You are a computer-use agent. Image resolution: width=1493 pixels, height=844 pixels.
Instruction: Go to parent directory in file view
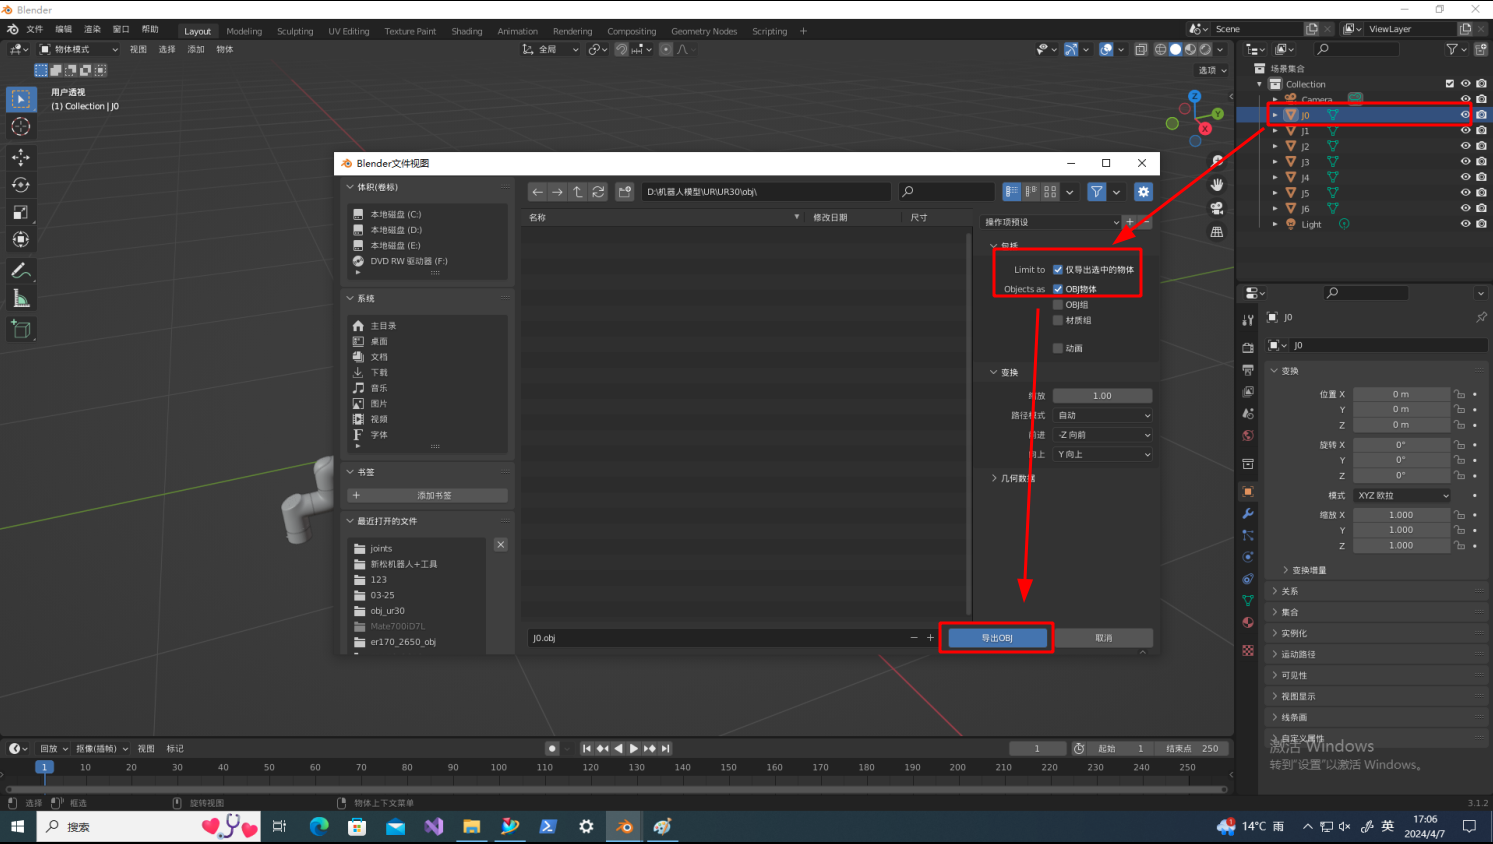(x=578, y=192)
